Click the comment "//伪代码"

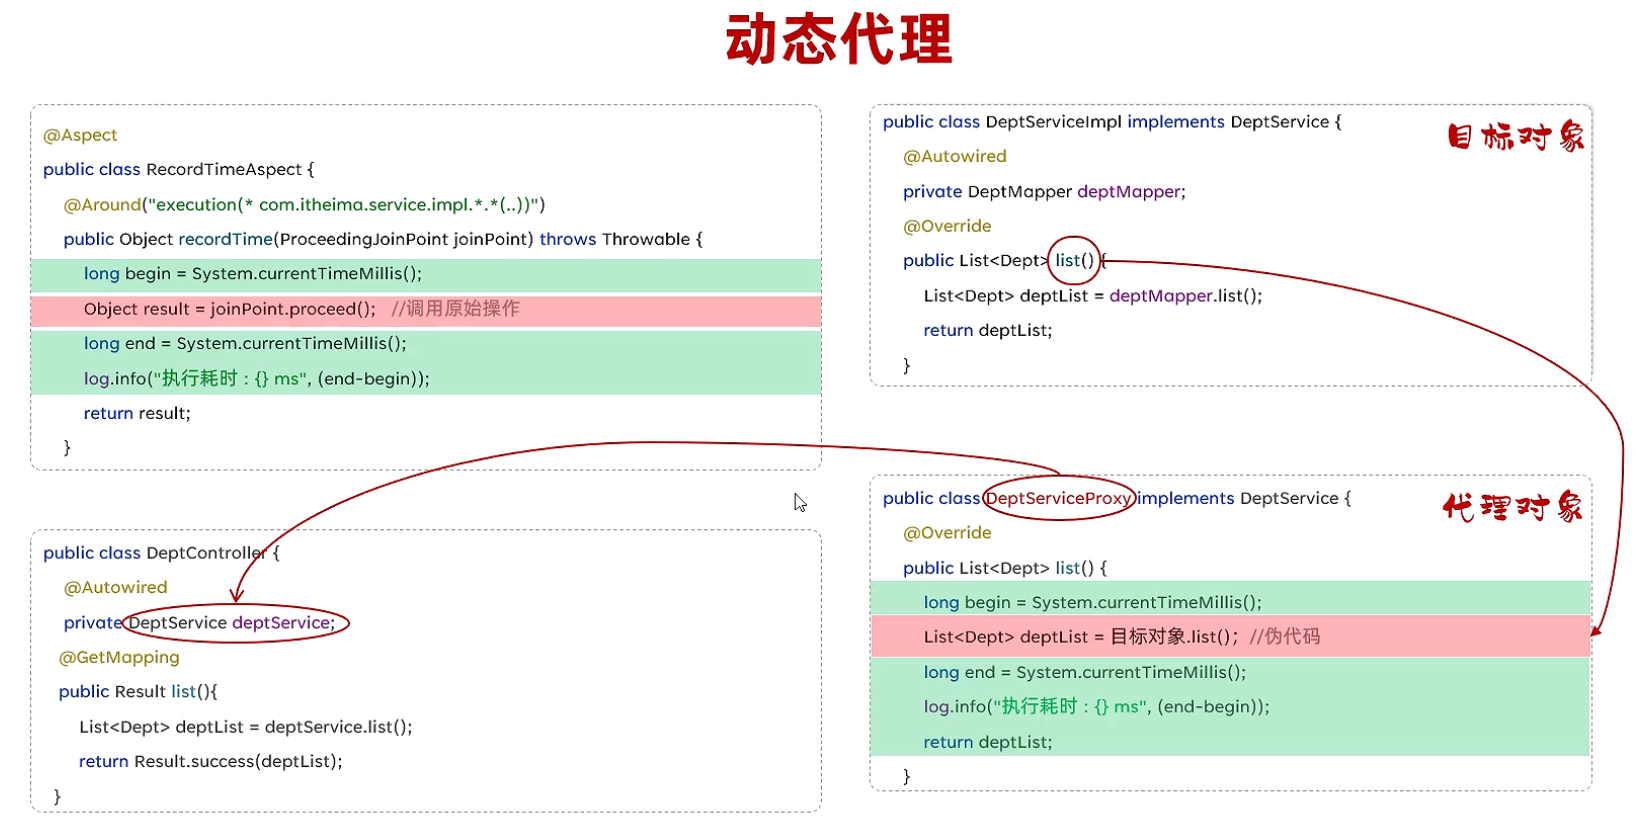click(x=1285, y=637)
